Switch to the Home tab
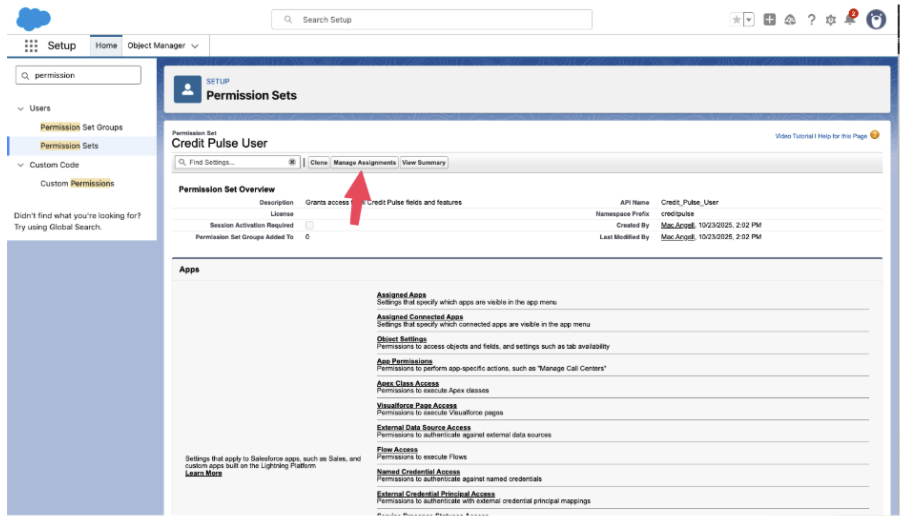Image resolution: width=900 pixels, height=516 pixels. point(106,45)
